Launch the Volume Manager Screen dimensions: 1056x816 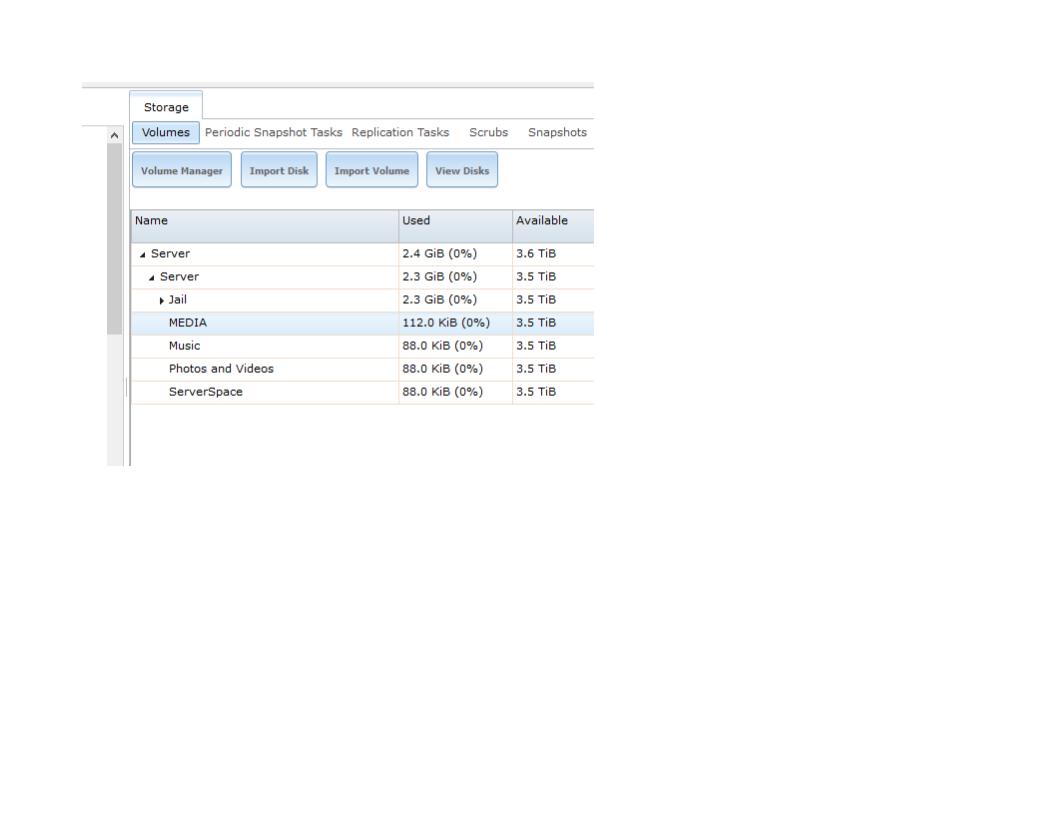182,170
